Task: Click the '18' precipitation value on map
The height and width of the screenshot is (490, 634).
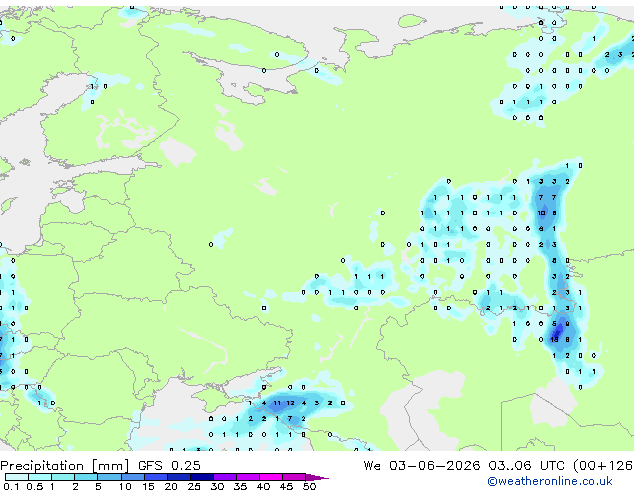Action: point(554,340)
